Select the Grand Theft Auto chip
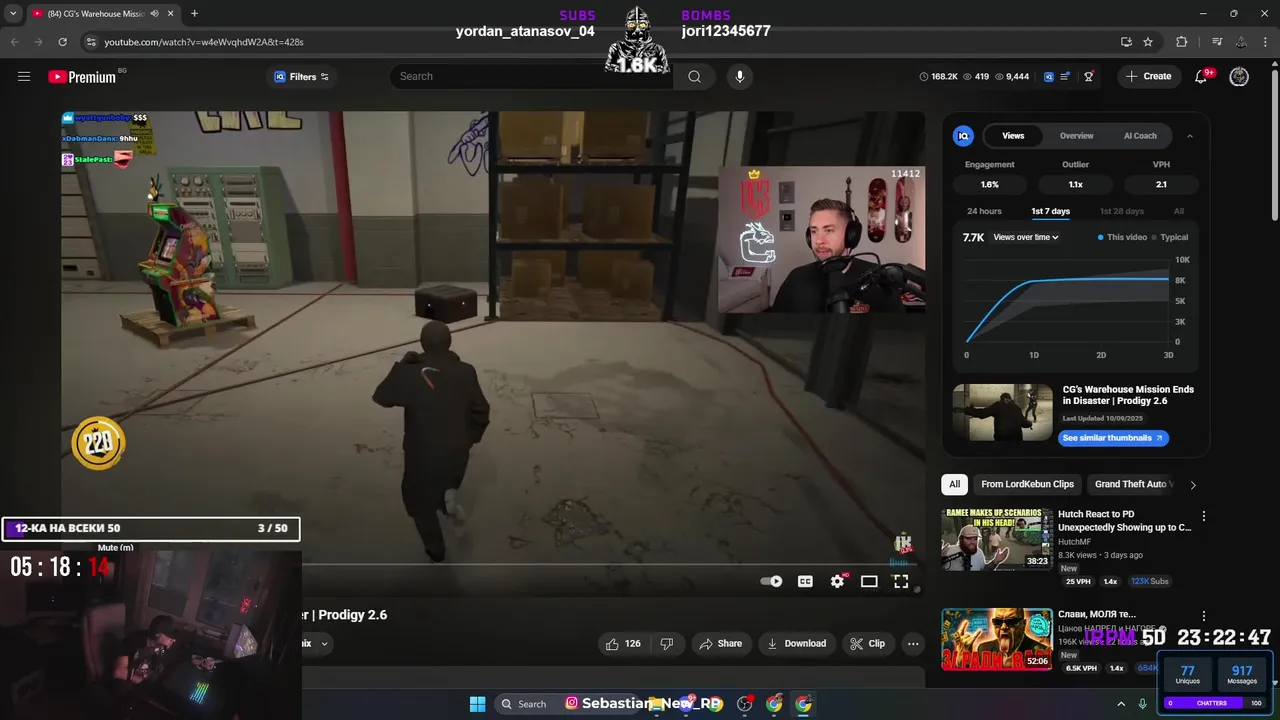Viewport: 1280px width, 720px height. [x=1130, y=484]
